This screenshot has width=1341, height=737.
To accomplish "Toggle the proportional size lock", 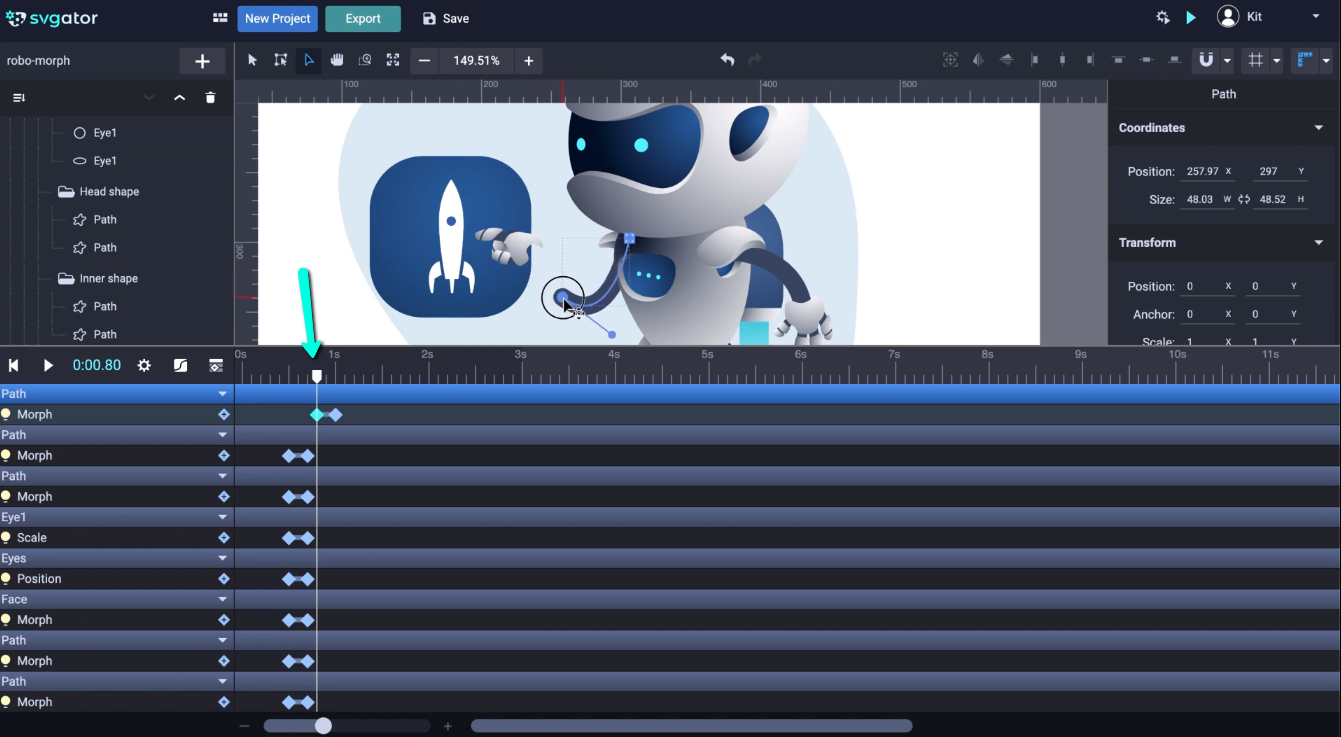I will [1244, 199].
